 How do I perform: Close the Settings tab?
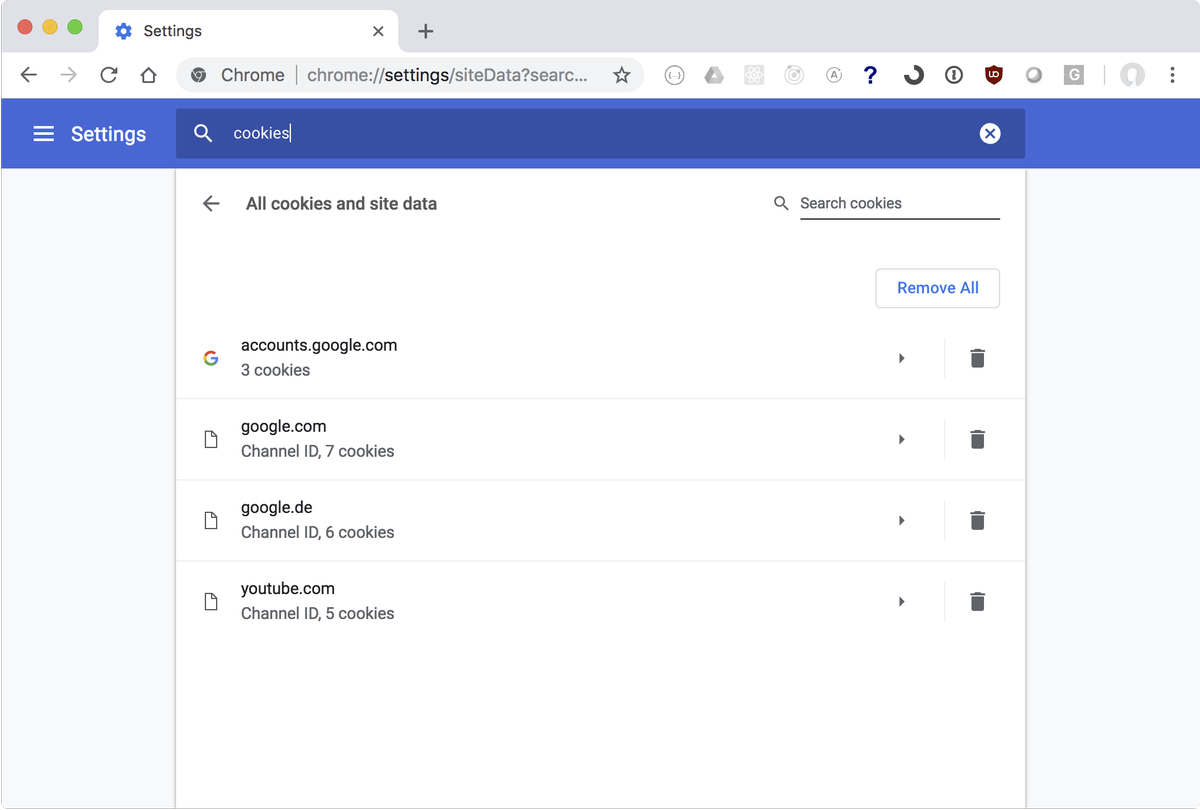coord(378,31)
